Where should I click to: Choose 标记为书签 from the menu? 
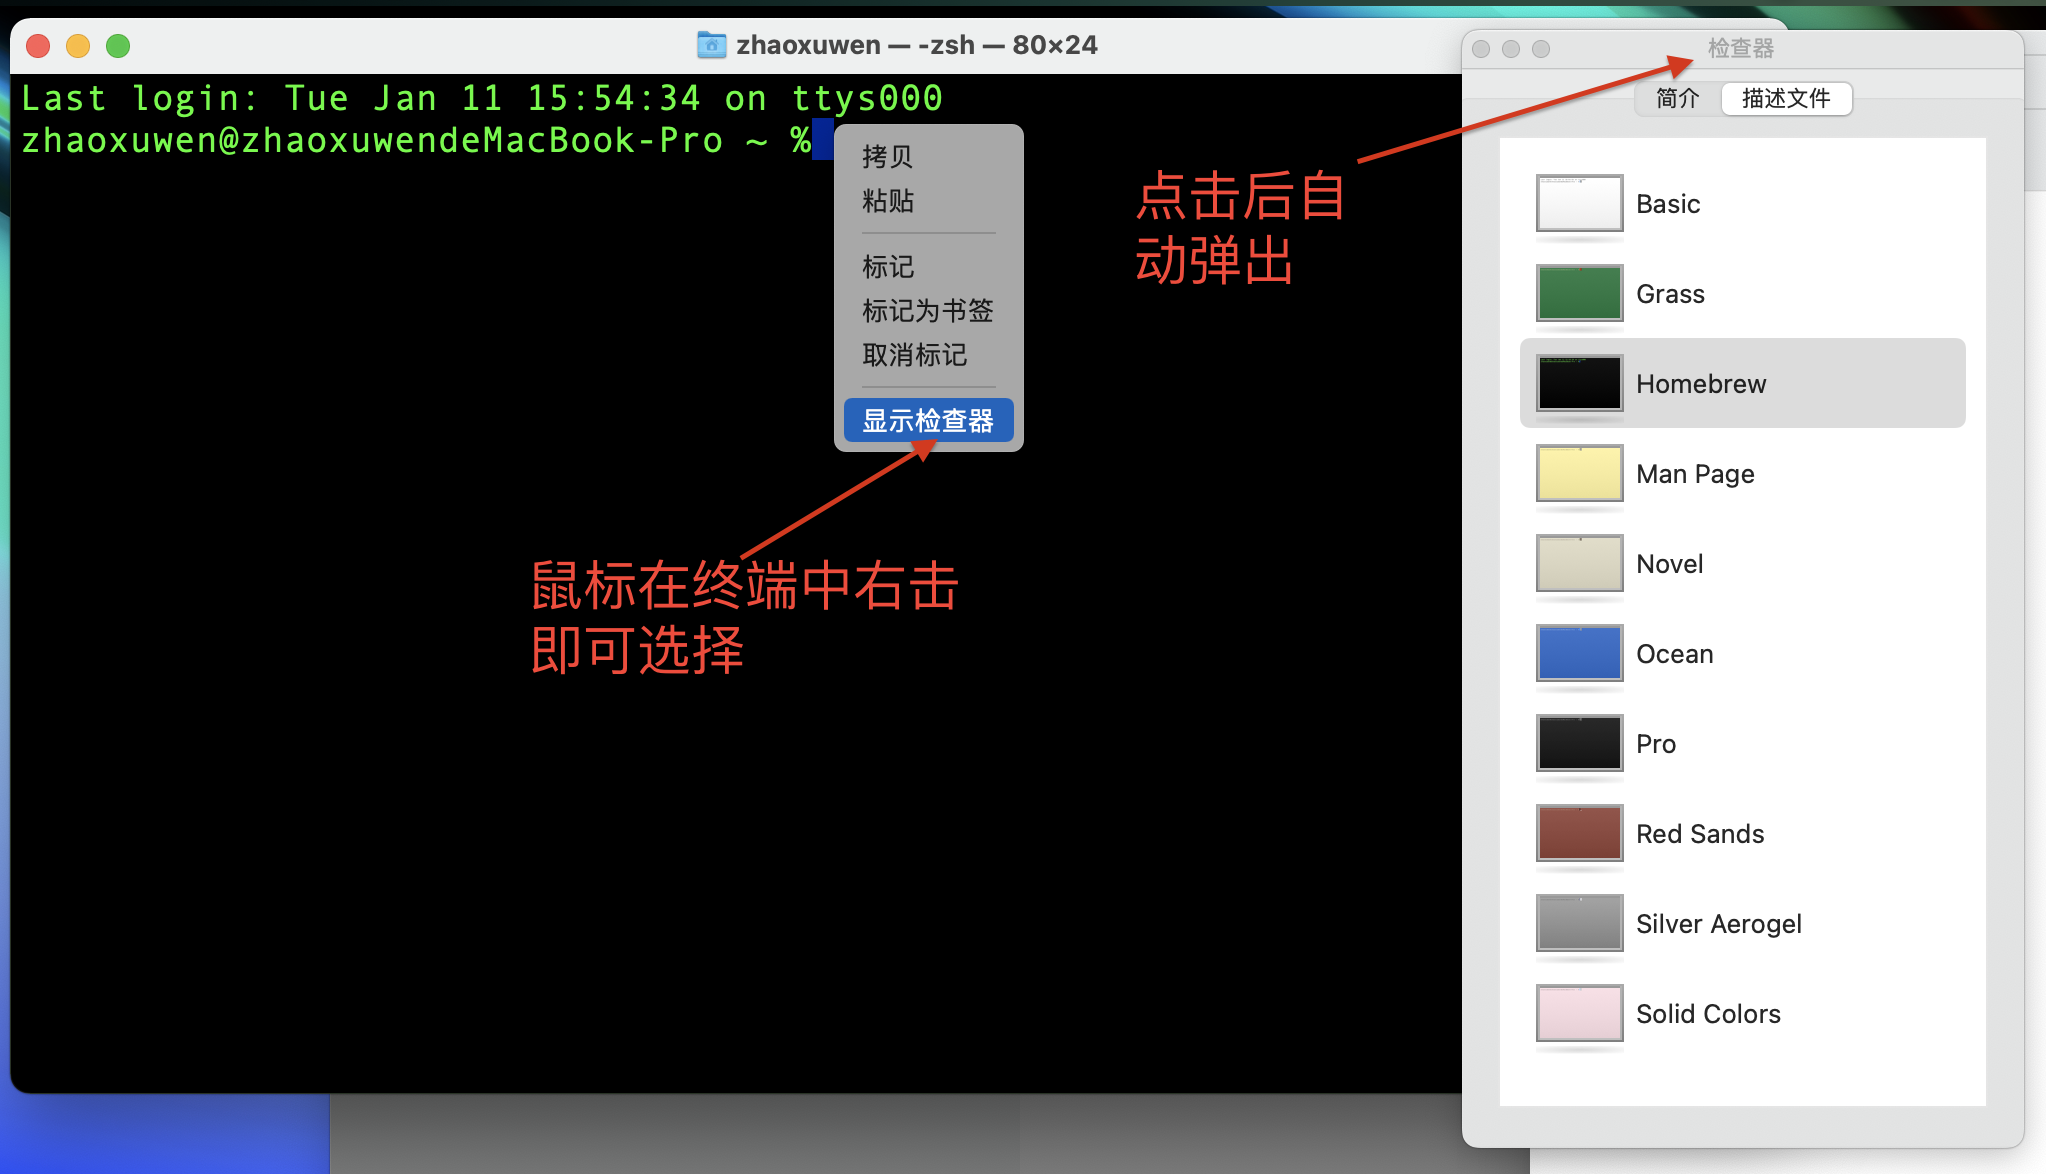(926, 311)
